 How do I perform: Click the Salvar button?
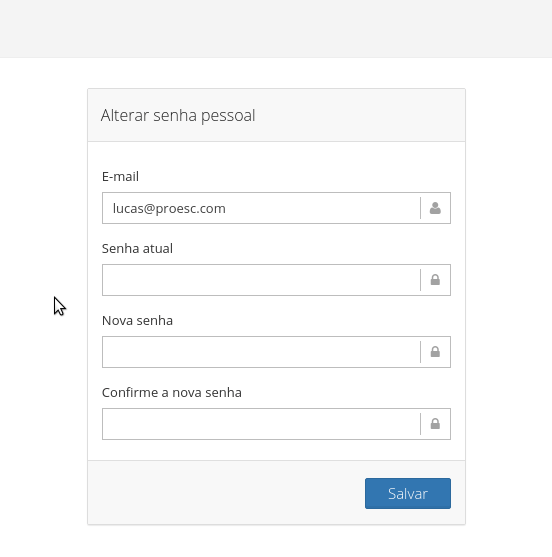point(408,493)
